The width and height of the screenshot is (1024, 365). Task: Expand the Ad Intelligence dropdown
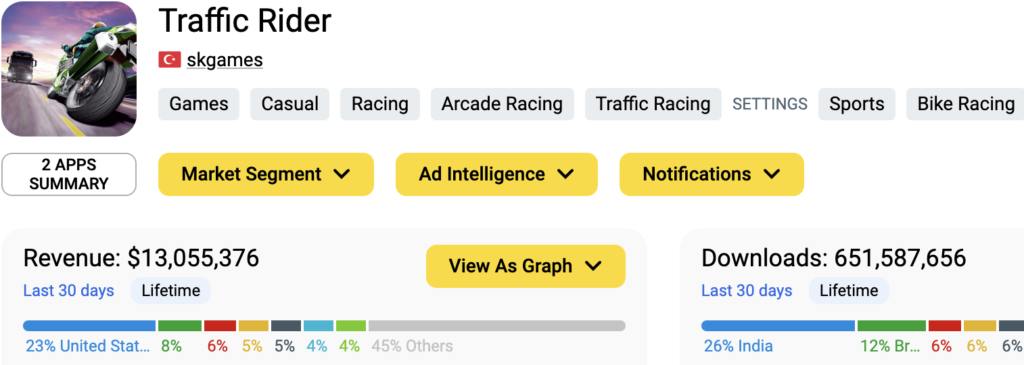[x=496, y=174]
